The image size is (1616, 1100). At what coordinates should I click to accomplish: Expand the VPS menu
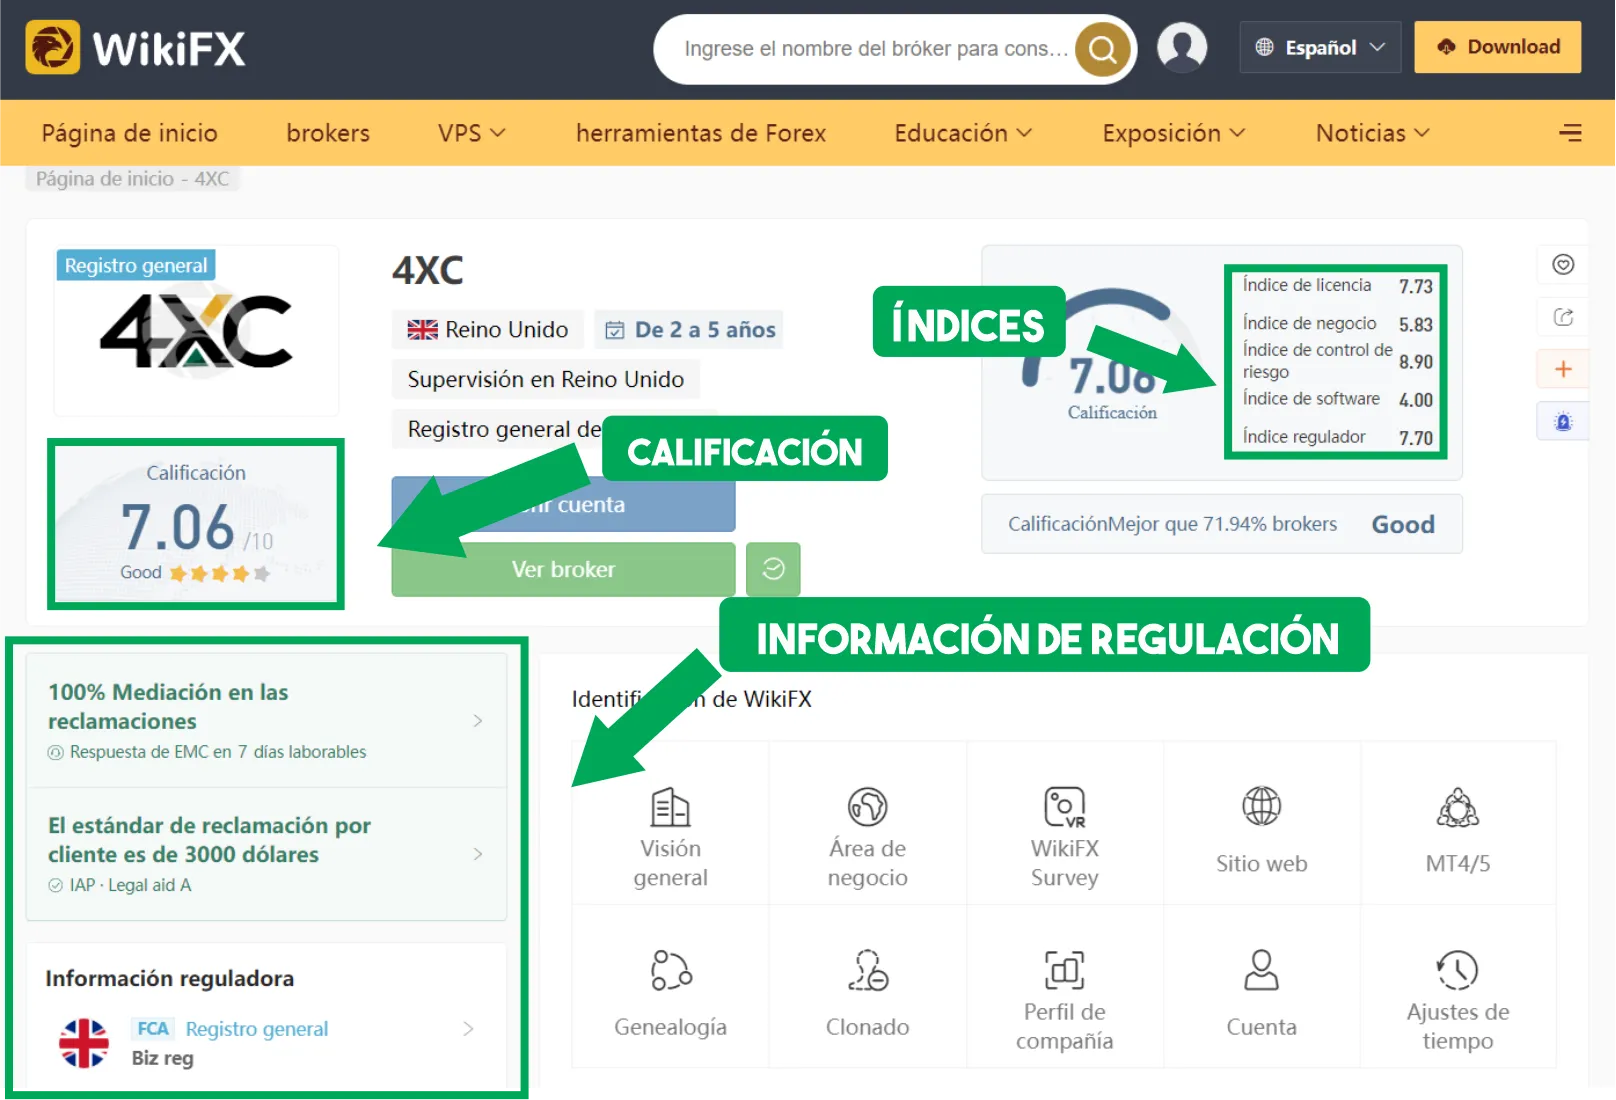click(x=471, y=133)
